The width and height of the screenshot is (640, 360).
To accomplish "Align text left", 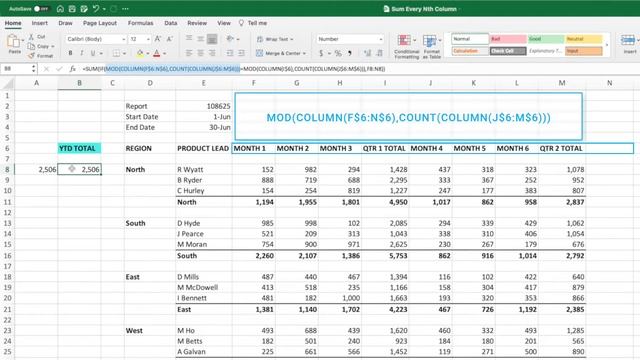I will coord(189,53).
